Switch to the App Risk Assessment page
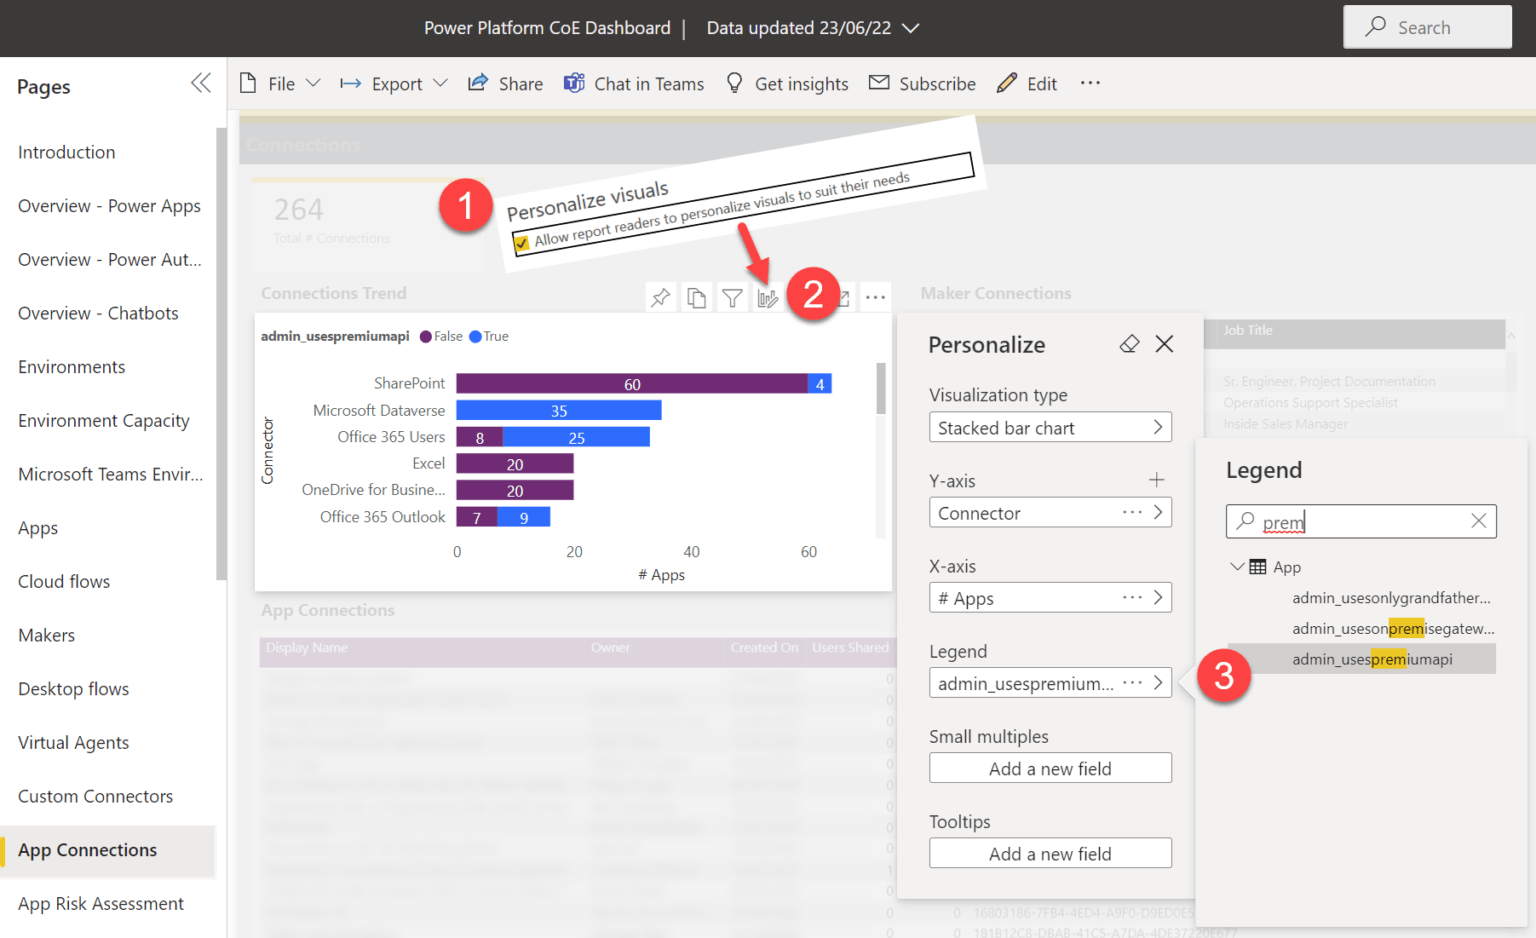The width and height of the screenshot is (1536, 938). point(100,903)
